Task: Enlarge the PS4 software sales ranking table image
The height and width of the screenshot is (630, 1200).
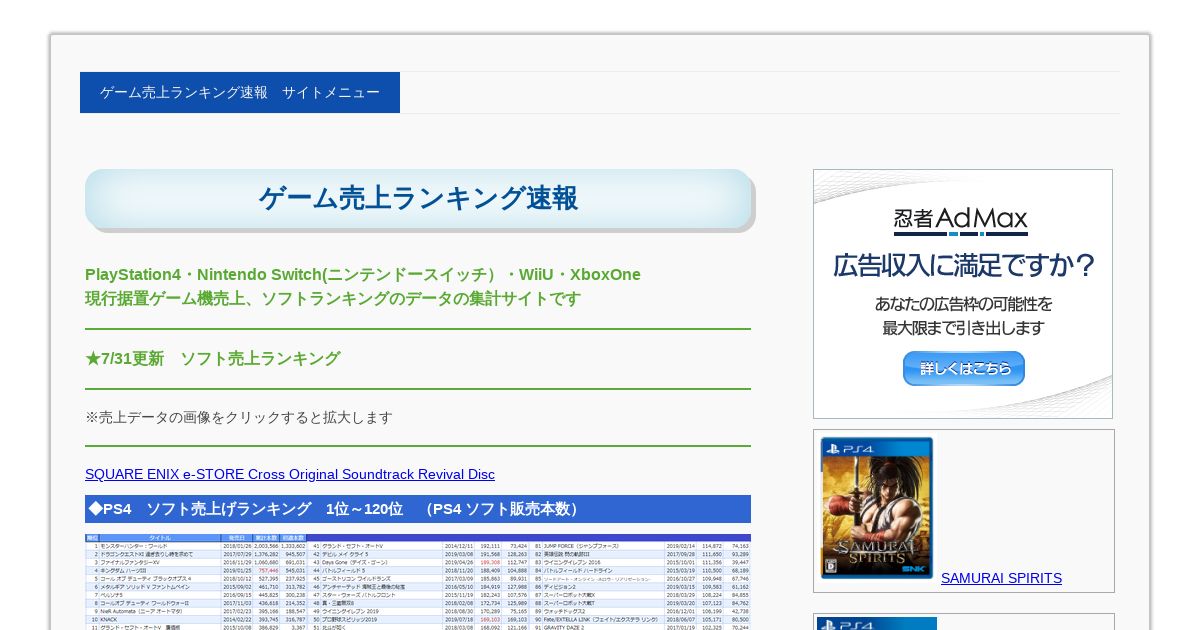Action: click(x=418, y=581)
